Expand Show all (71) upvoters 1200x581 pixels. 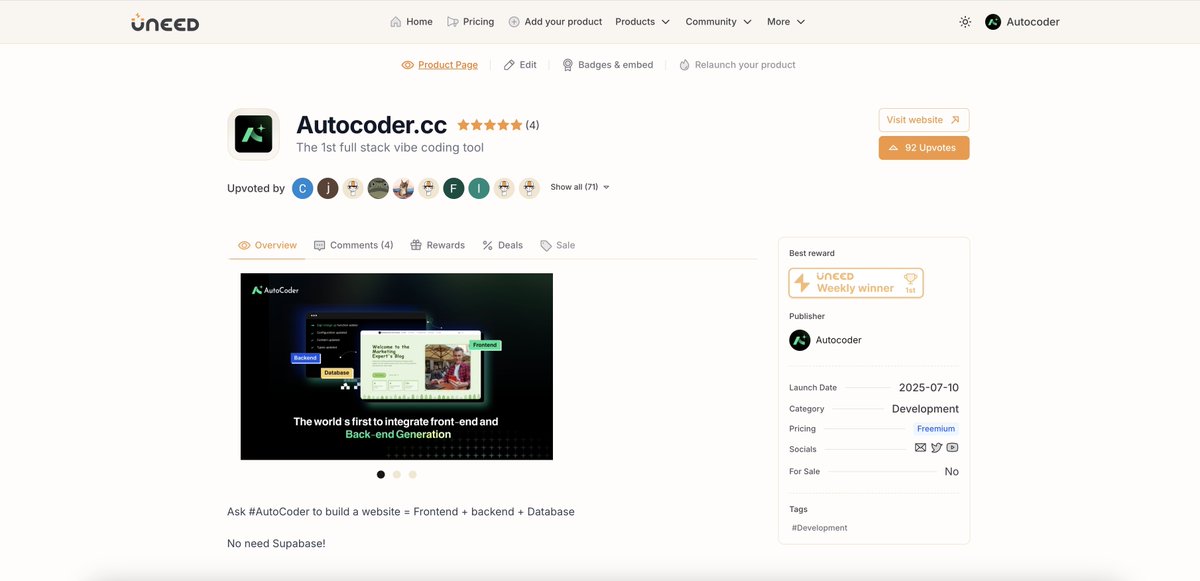coord(580,187)
